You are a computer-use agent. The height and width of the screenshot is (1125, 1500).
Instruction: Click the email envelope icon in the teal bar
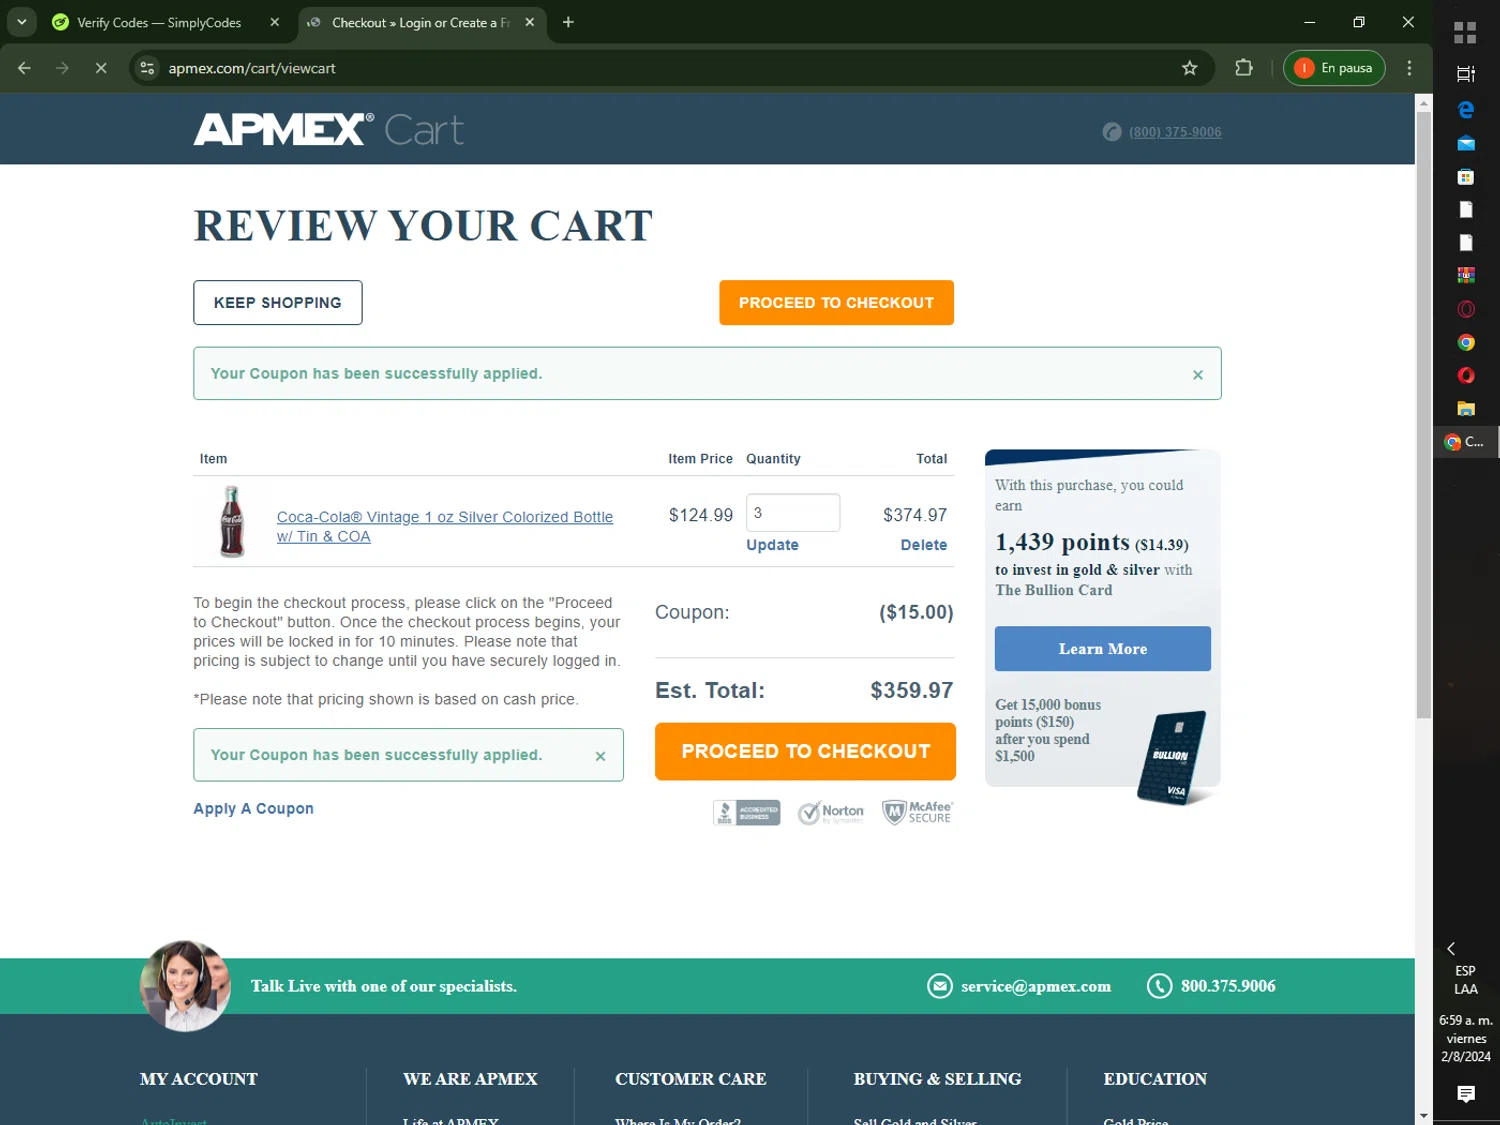(939, 986)
